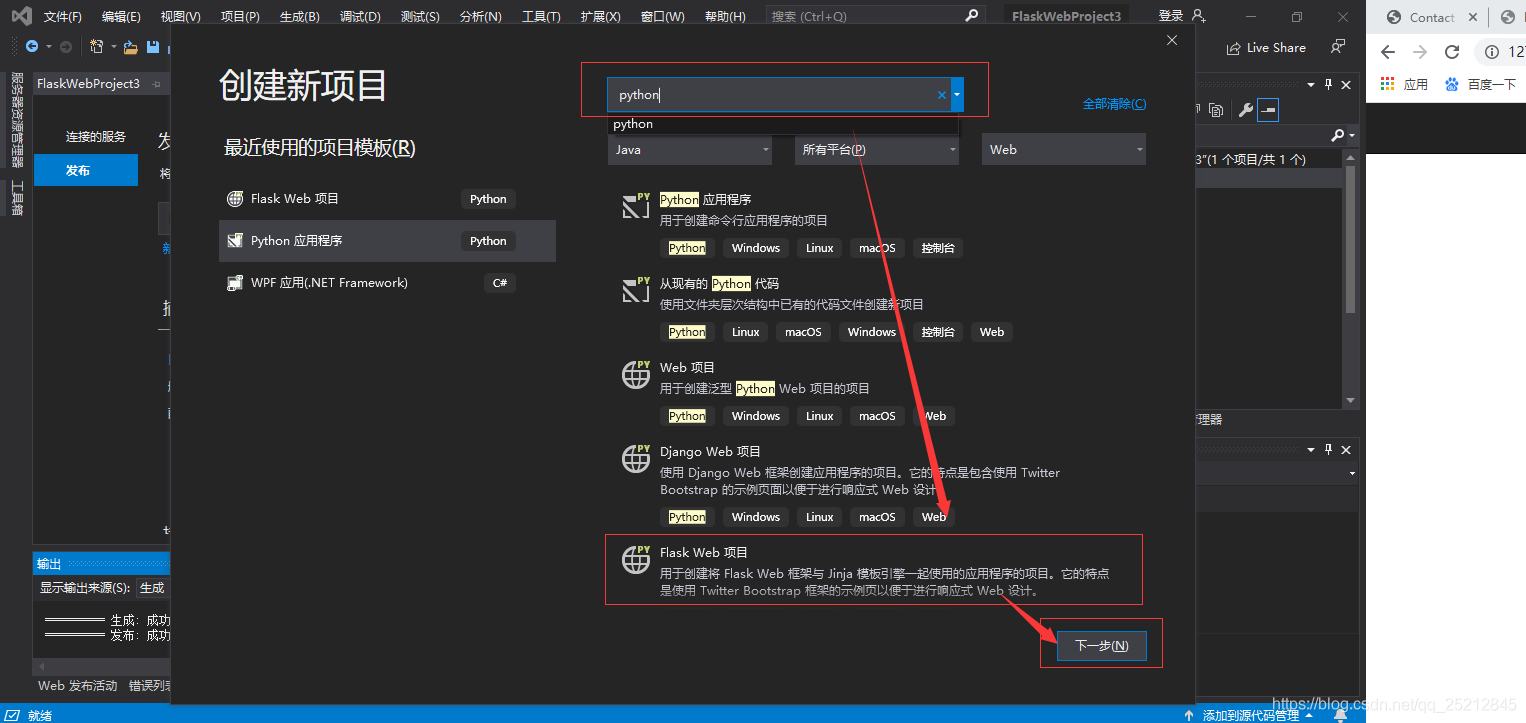Open the output source dropdown showing 生成
1526x723 pixels.
(x=153, y=588)
